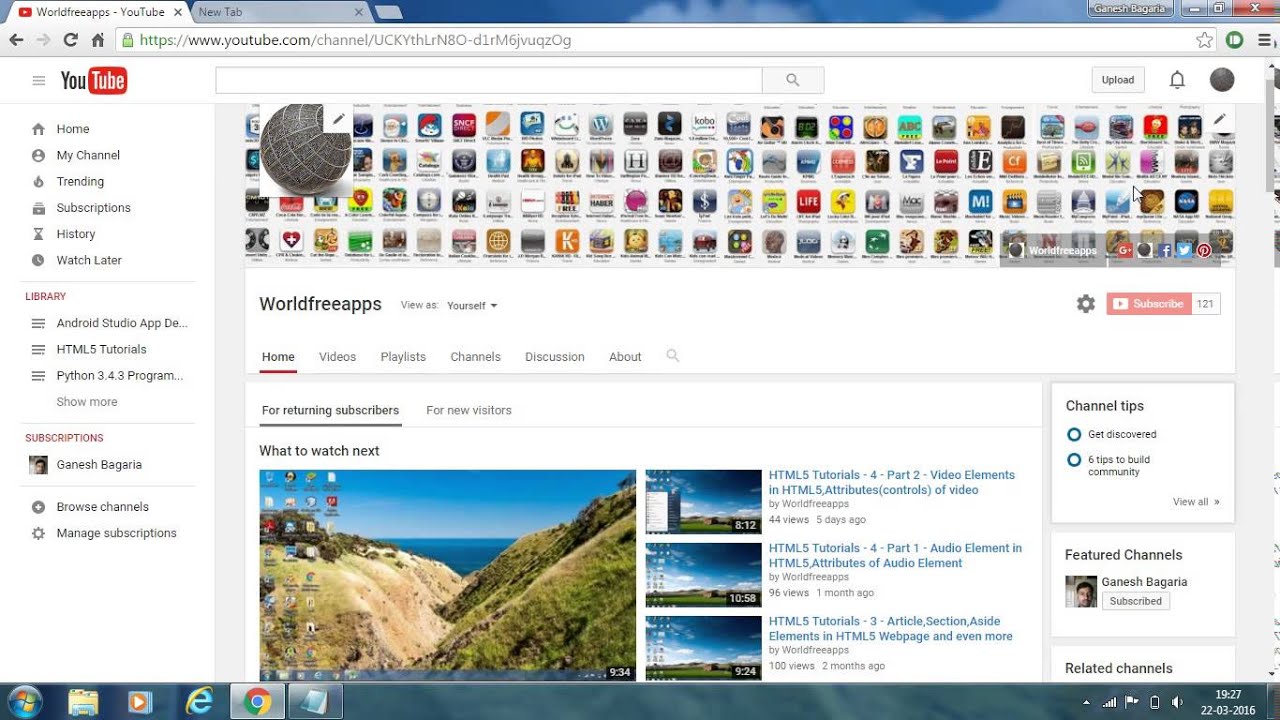The width and height of the screenshot is (1280, 720).
Task: Open HTML5 Tutorials 4 Part 2 video title
Action: coord(892,482)
